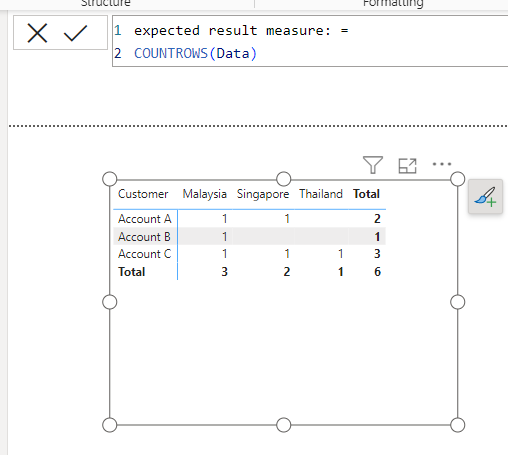Click the Structure ribbon group label
508x455 pixels.
pos(106,3)
